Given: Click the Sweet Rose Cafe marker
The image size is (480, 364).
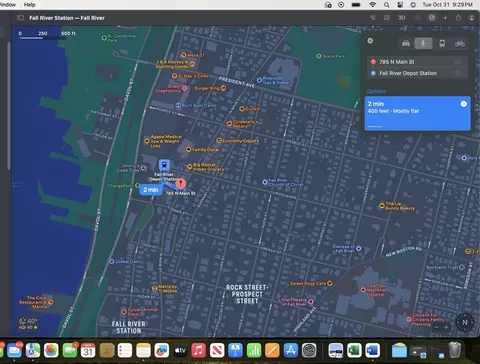Looking at the screenshot, I should pos(330,283).
